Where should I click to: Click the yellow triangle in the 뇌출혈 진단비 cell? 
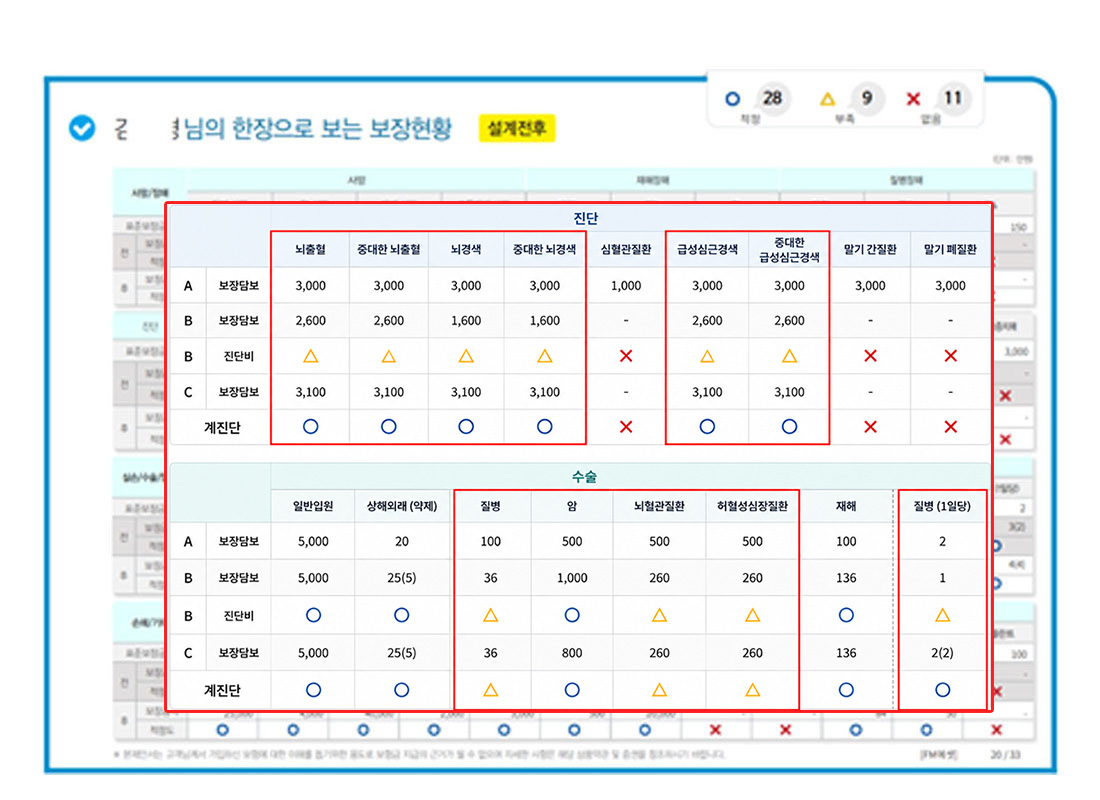pos(310,356)
